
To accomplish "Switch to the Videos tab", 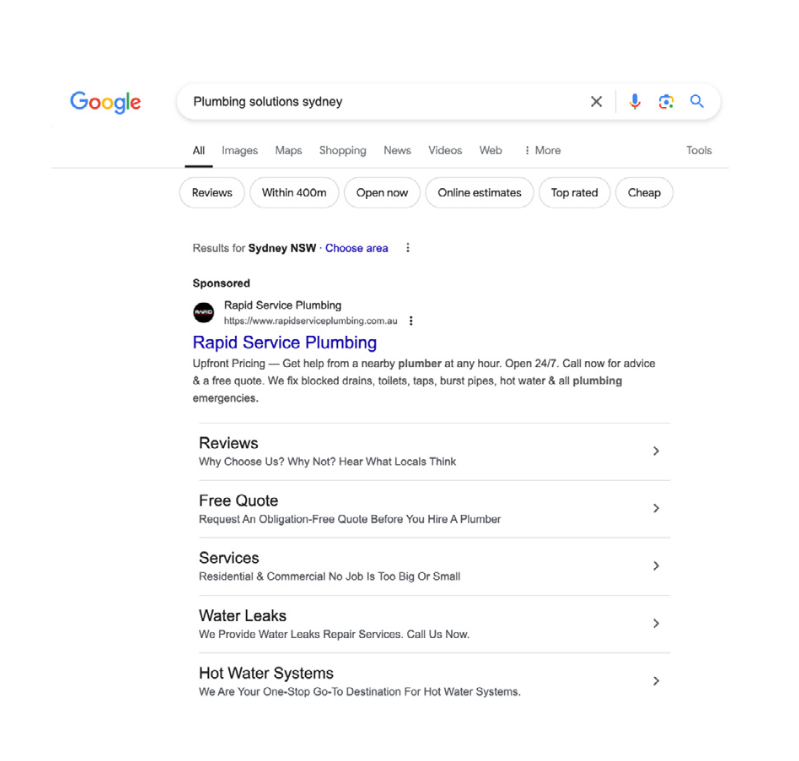I will coord(445,150).
